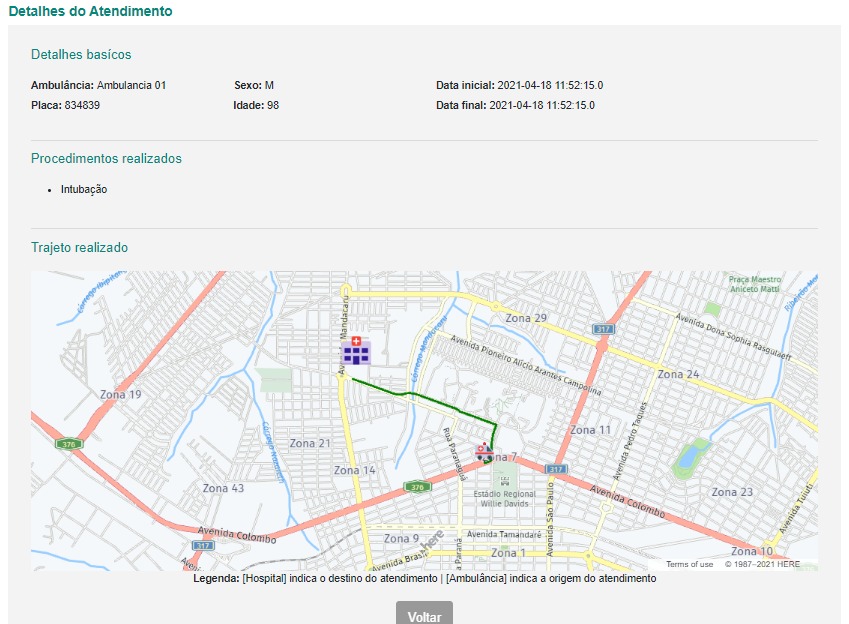
Task: Click the hospital marker on the map
Action: [x=356, y=351]
